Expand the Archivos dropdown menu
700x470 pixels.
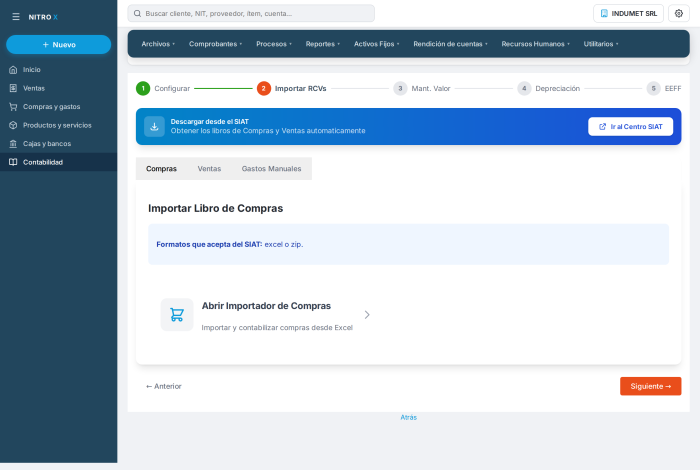(158, 44)
